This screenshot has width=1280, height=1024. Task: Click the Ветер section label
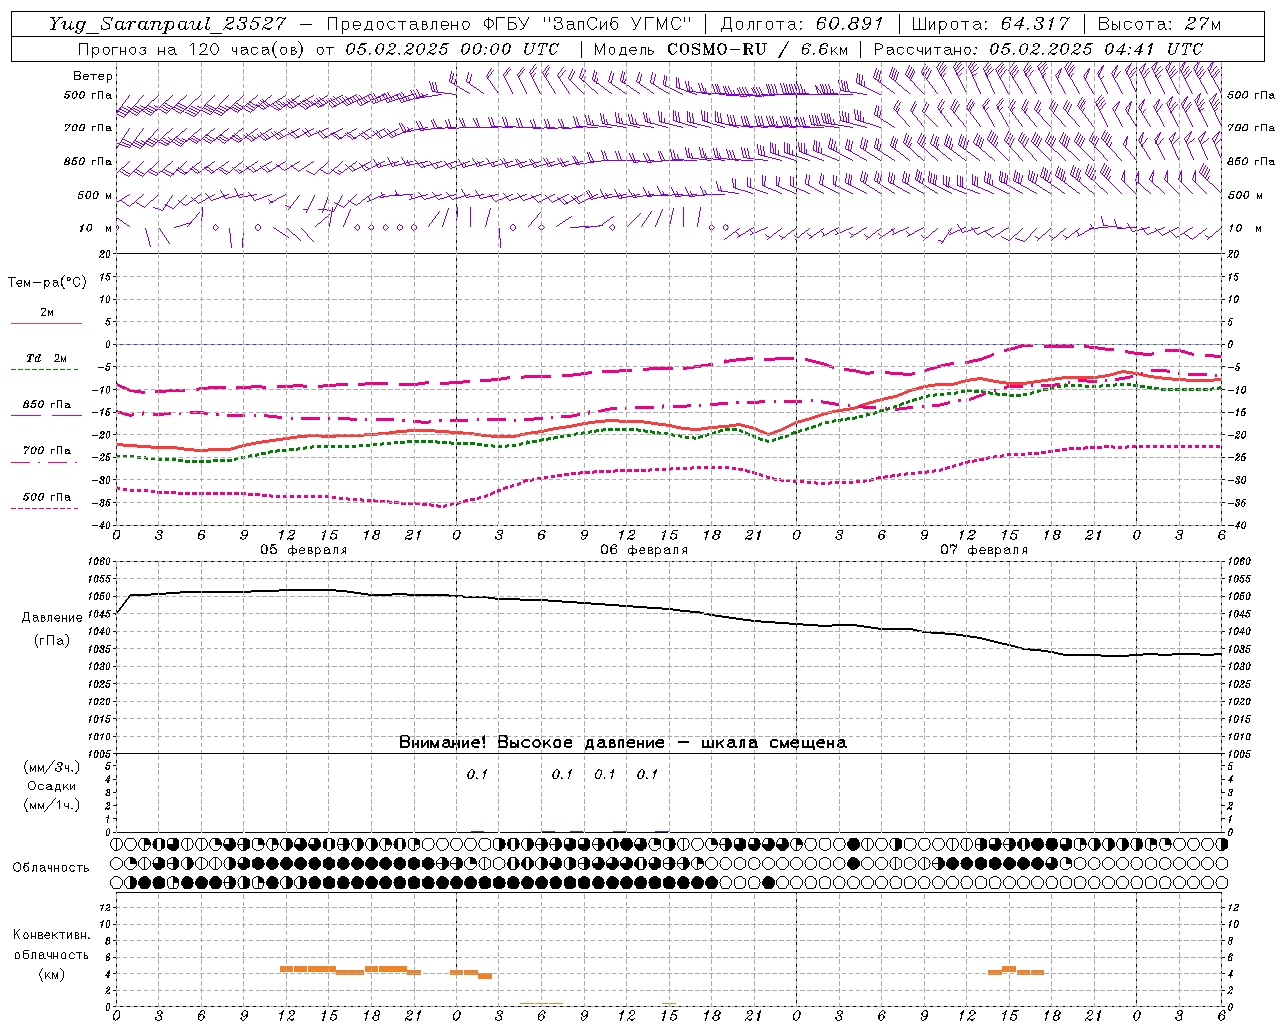93,76
